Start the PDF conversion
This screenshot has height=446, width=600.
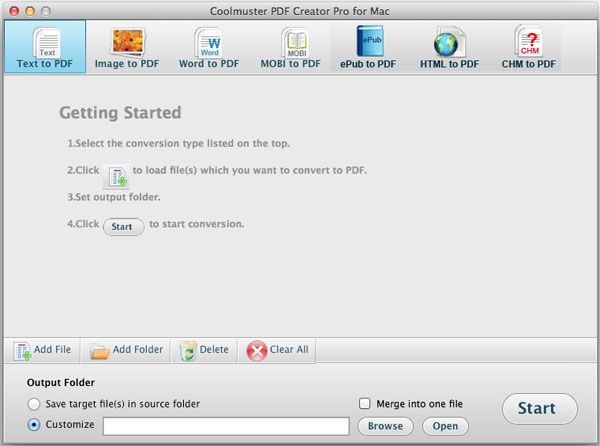[x=540, y=409]
